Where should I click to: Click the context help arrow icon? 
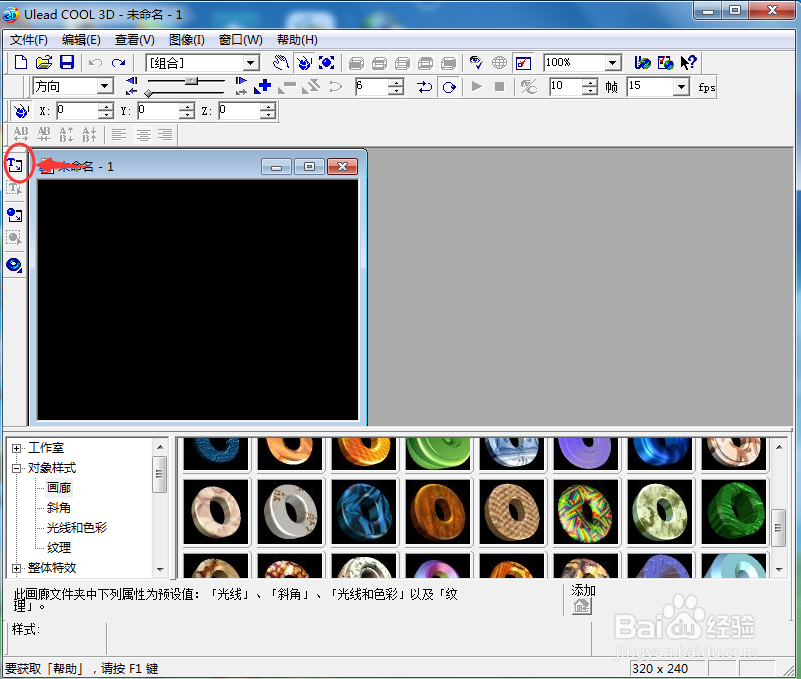(x=689, y=63)
